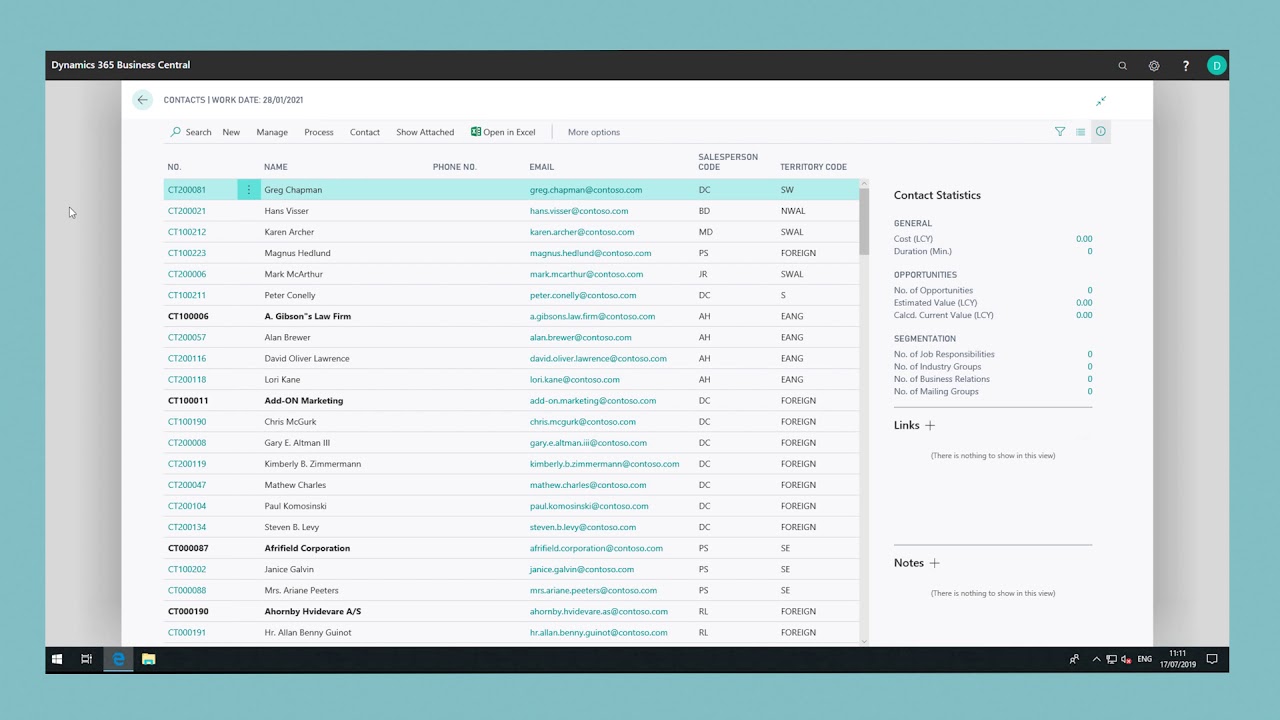The image size is (1280, 720).
Task: Add a new note with the plus icon
Action: (x=935, y=563)
